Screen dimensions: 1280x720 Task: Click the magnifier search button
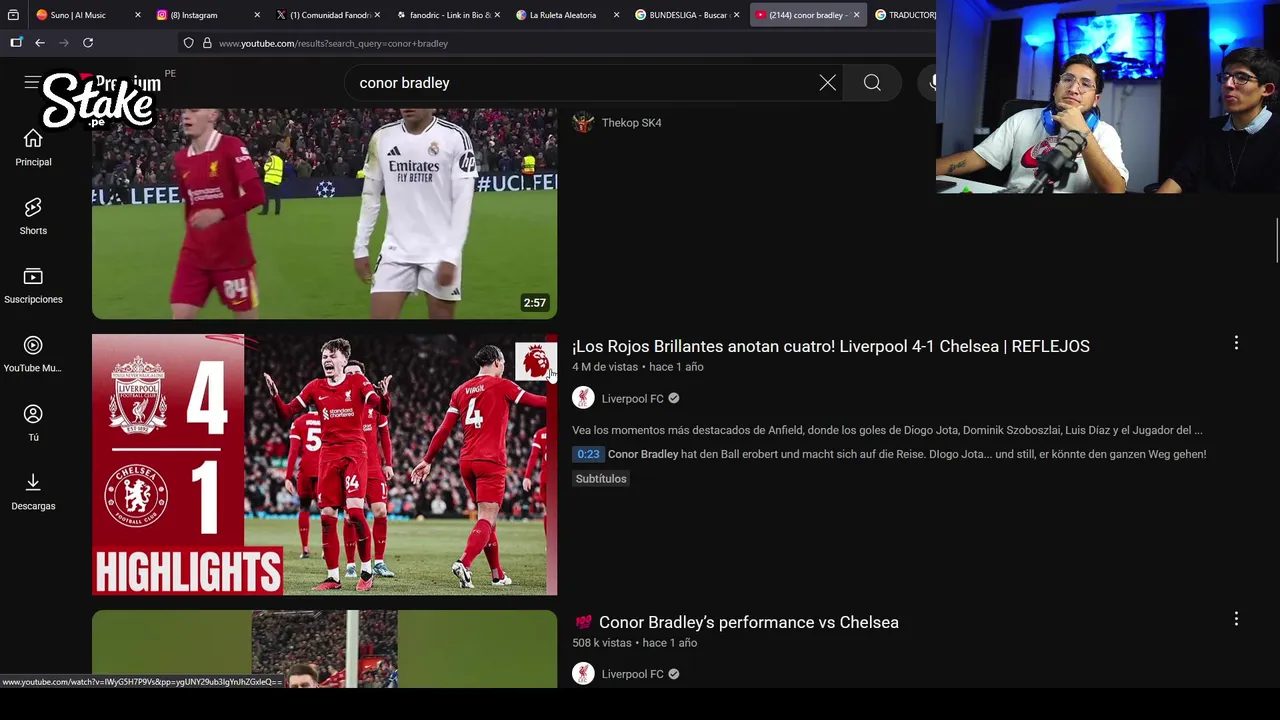[x=872, y=83]
